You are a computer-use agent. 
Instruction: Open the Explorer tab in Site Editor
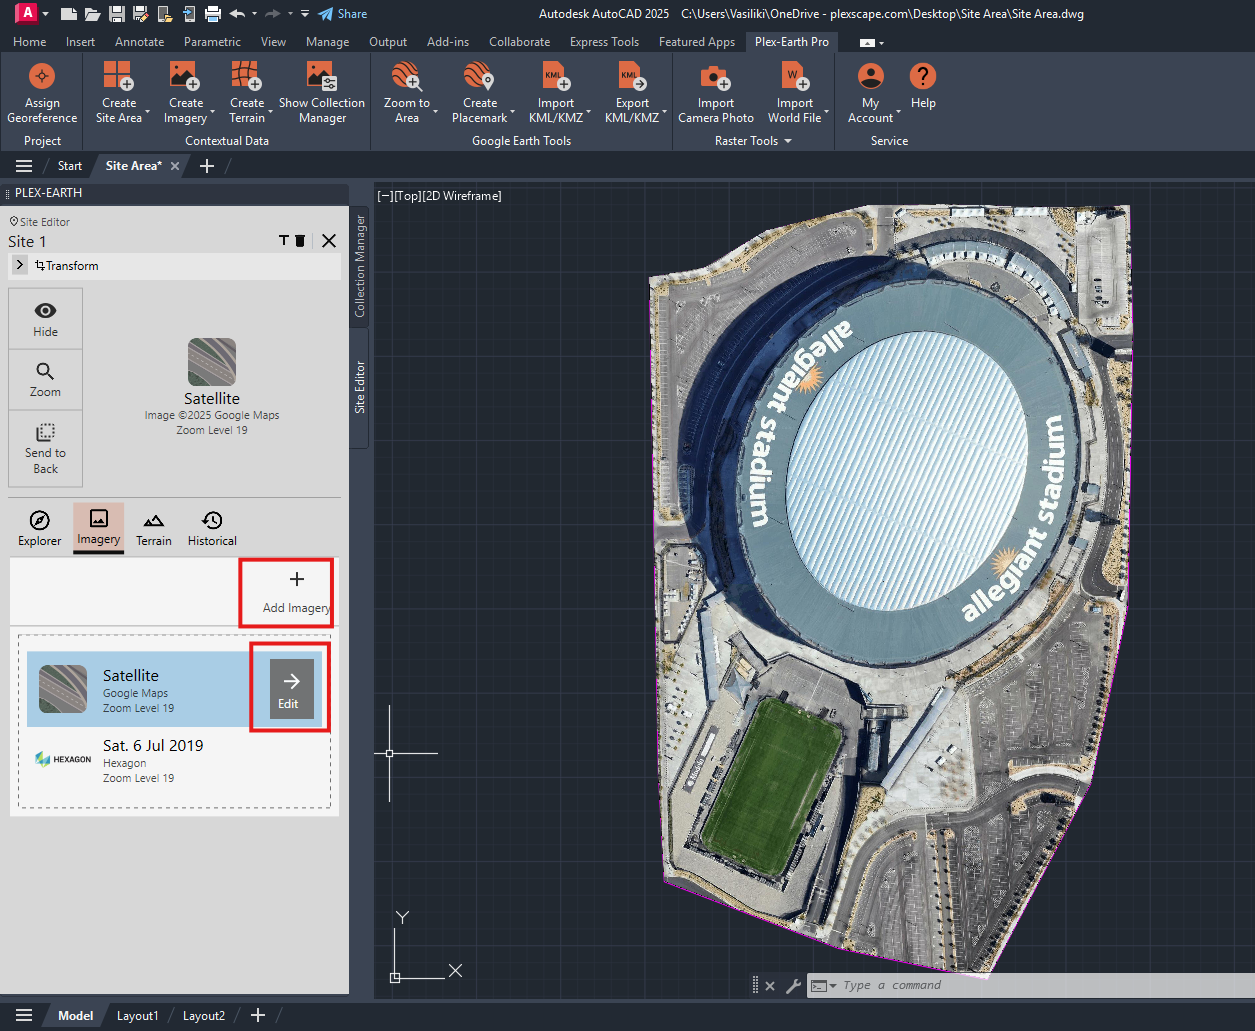40,529
